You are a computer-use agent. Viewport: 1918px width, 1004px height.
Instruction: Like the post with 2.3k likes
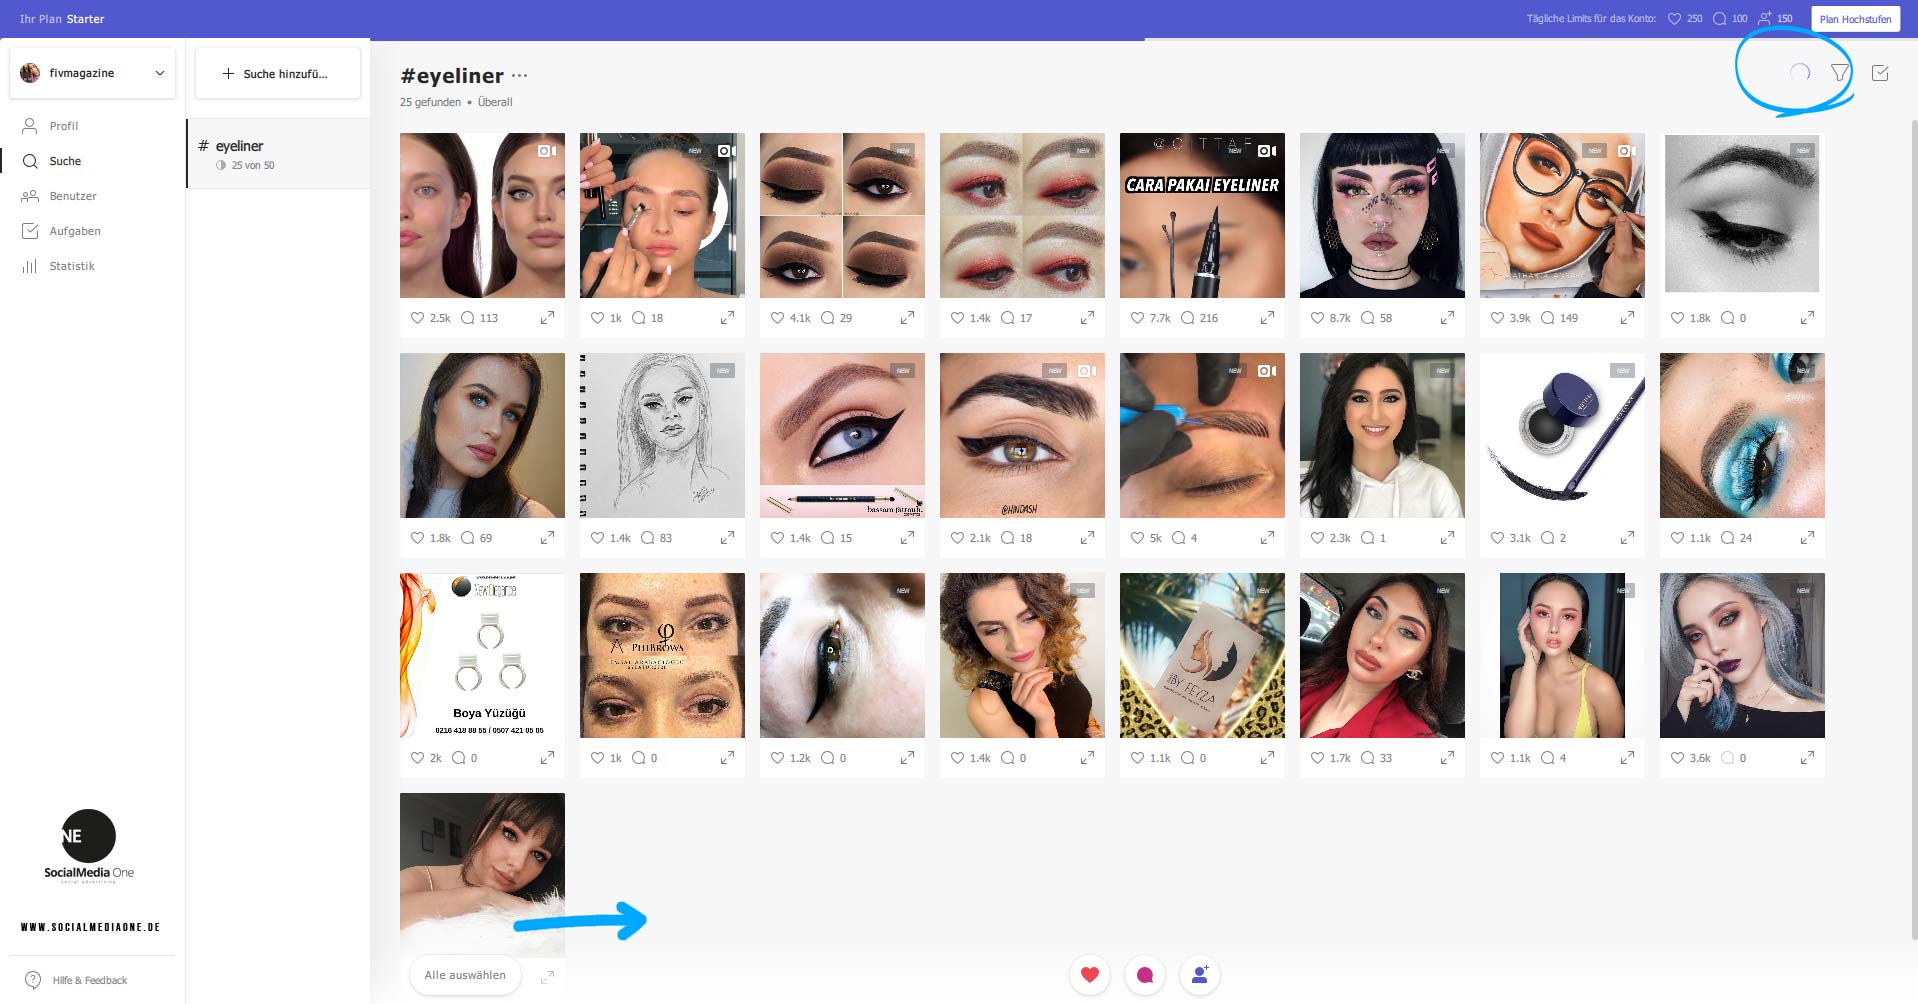pos(1317,538)
